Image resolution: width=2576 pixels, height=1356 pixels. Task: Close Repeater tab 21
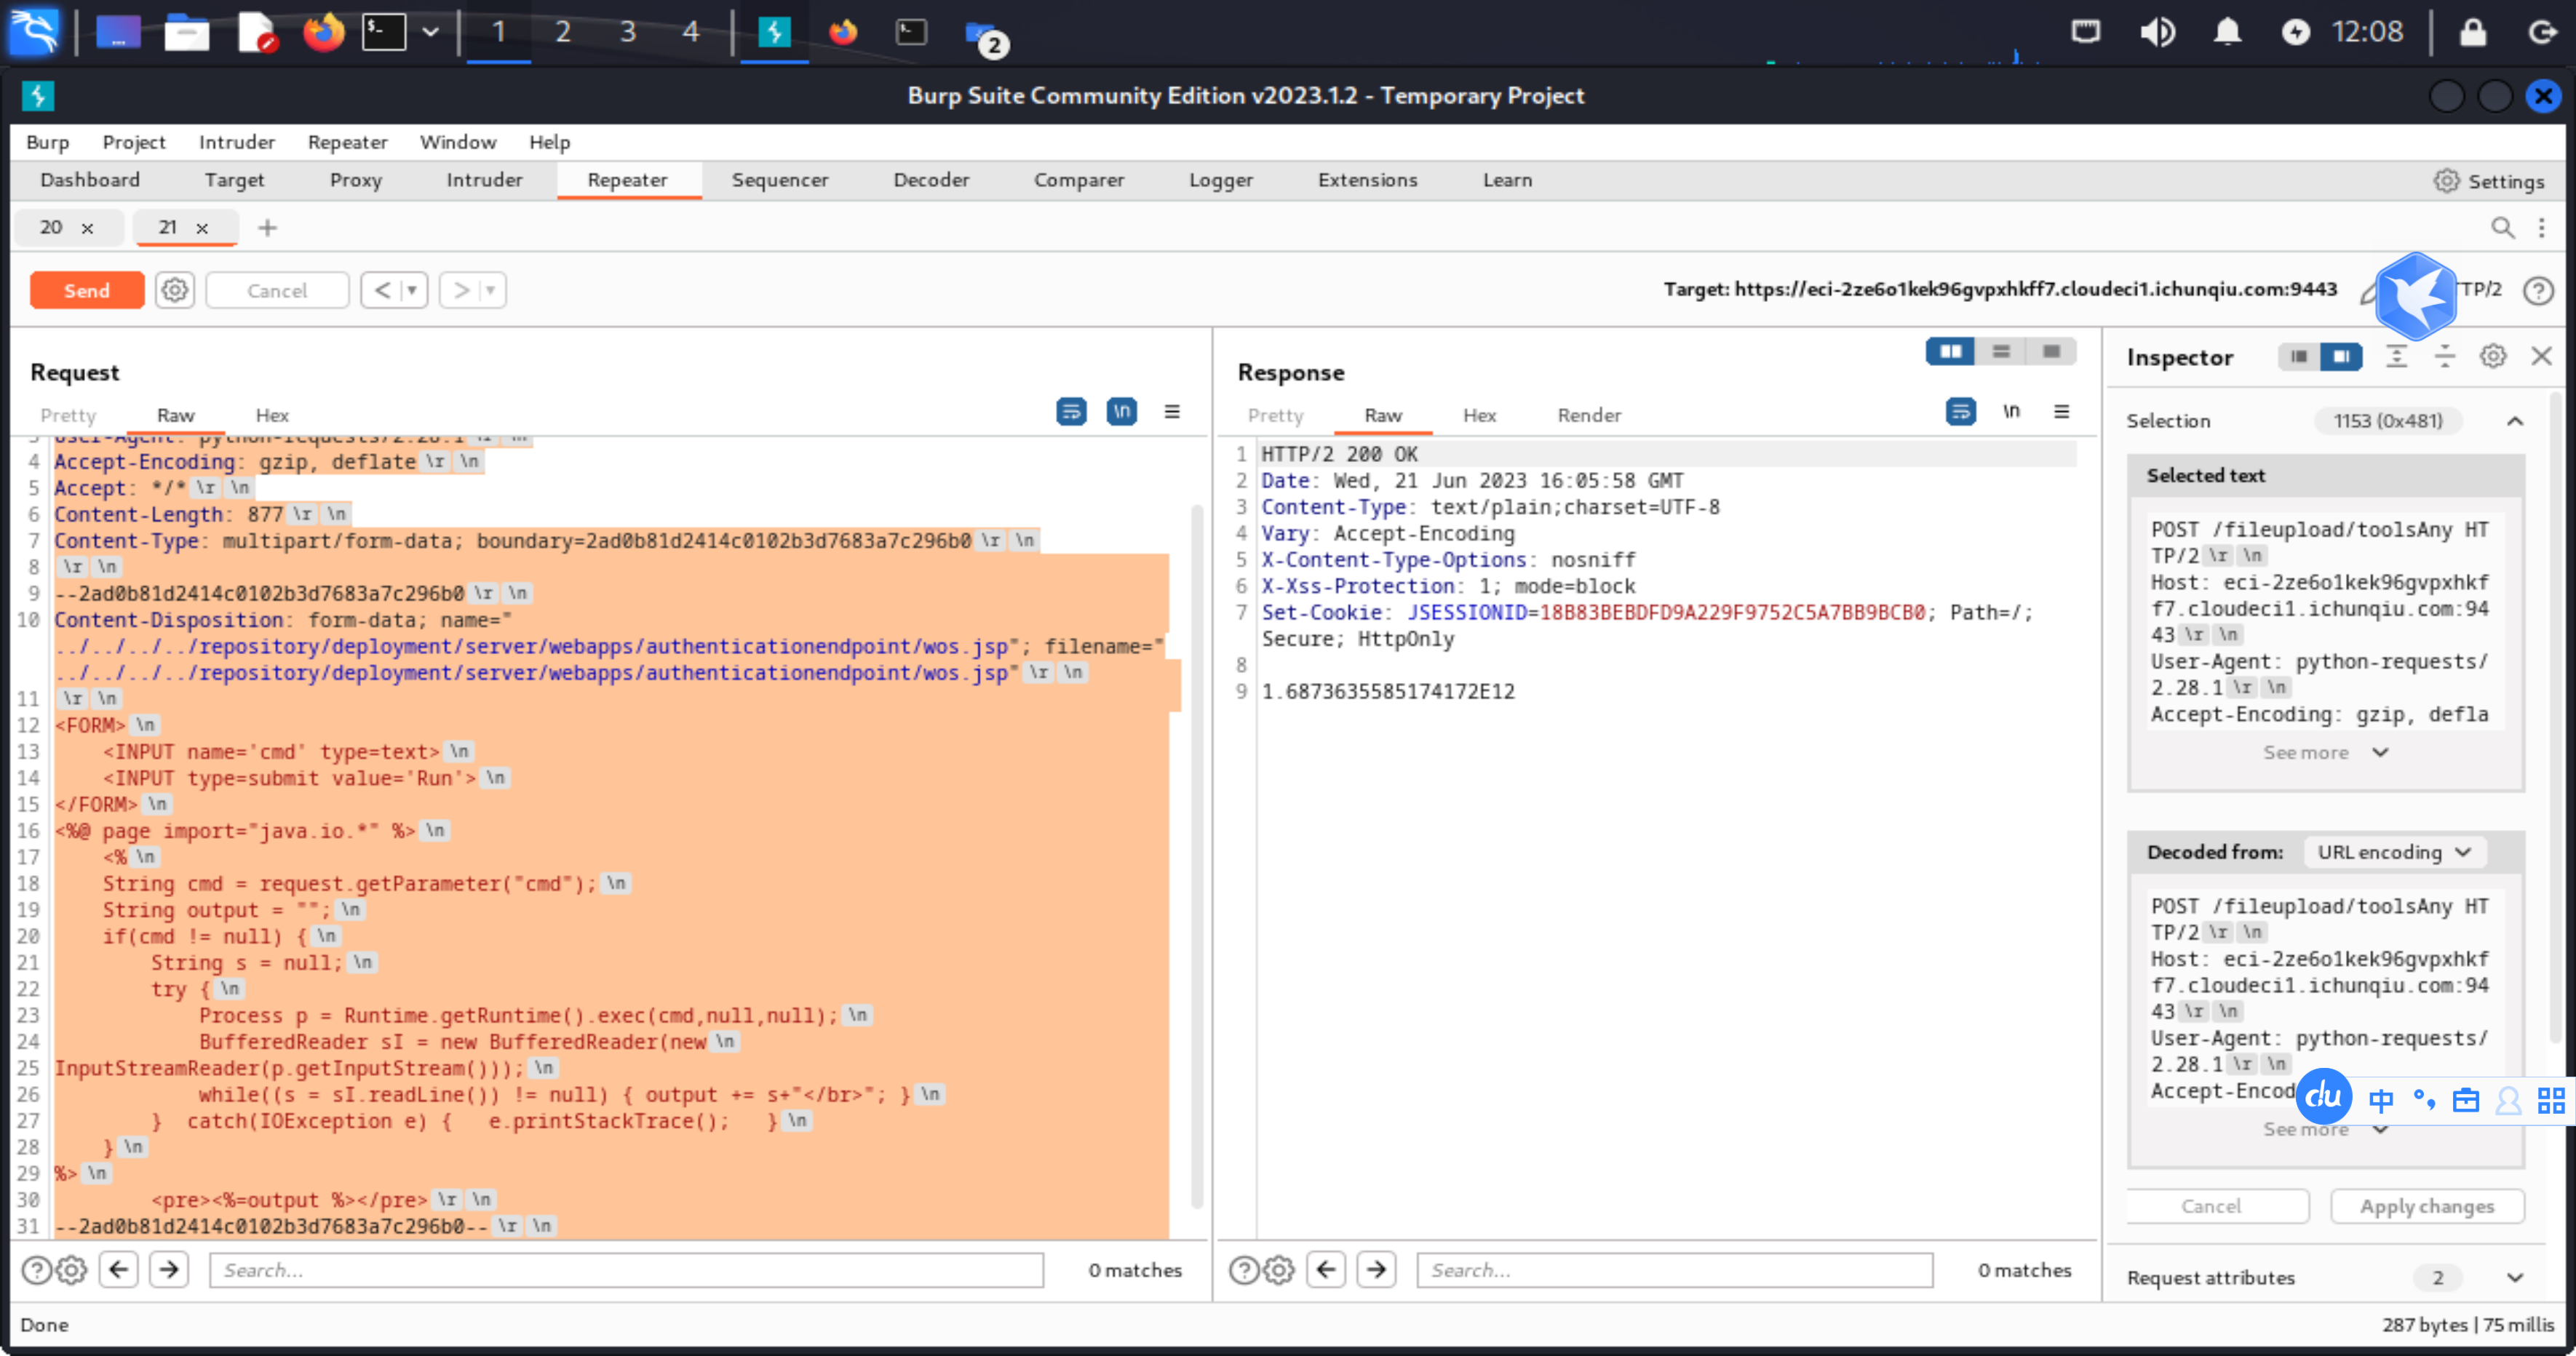pos(202,228)
